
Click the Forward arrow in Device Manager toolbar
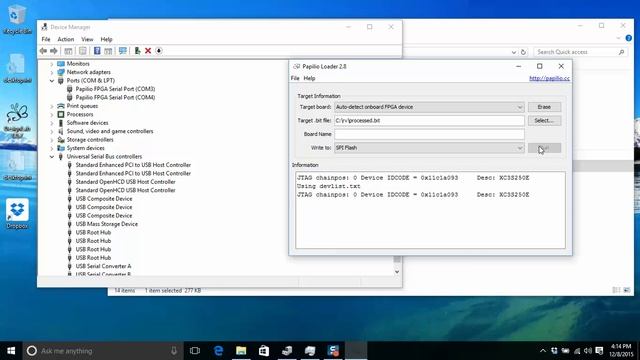[54, 51]
